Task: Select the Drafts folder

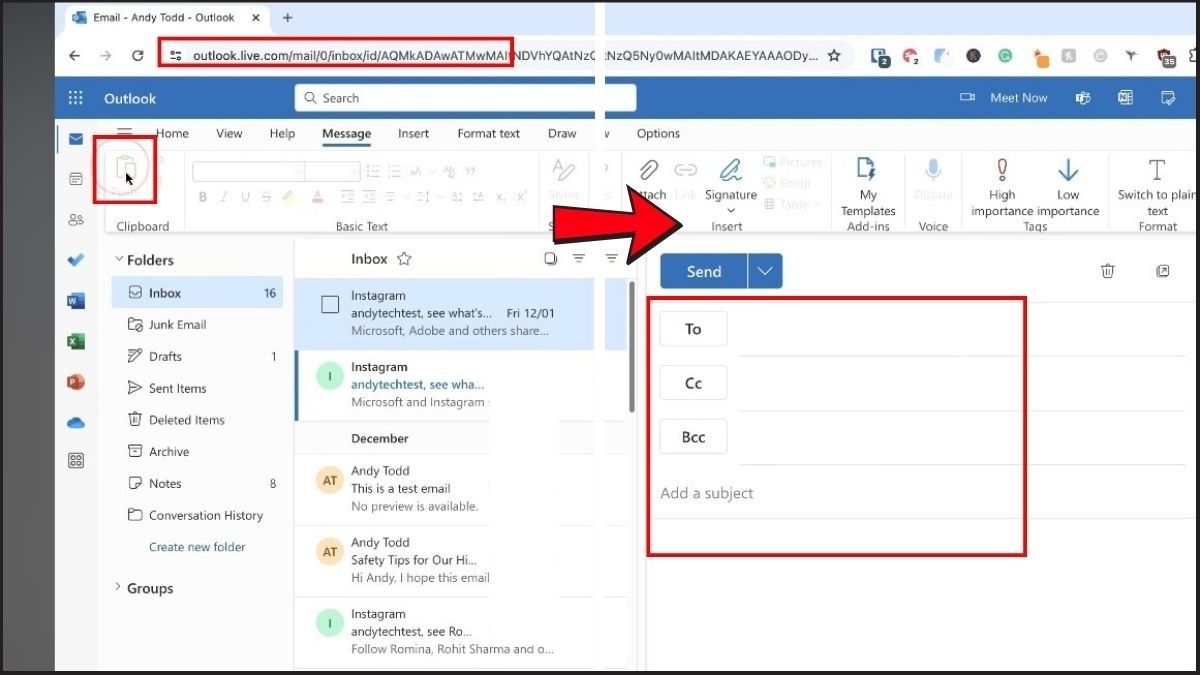Action: tap(197, 356)
